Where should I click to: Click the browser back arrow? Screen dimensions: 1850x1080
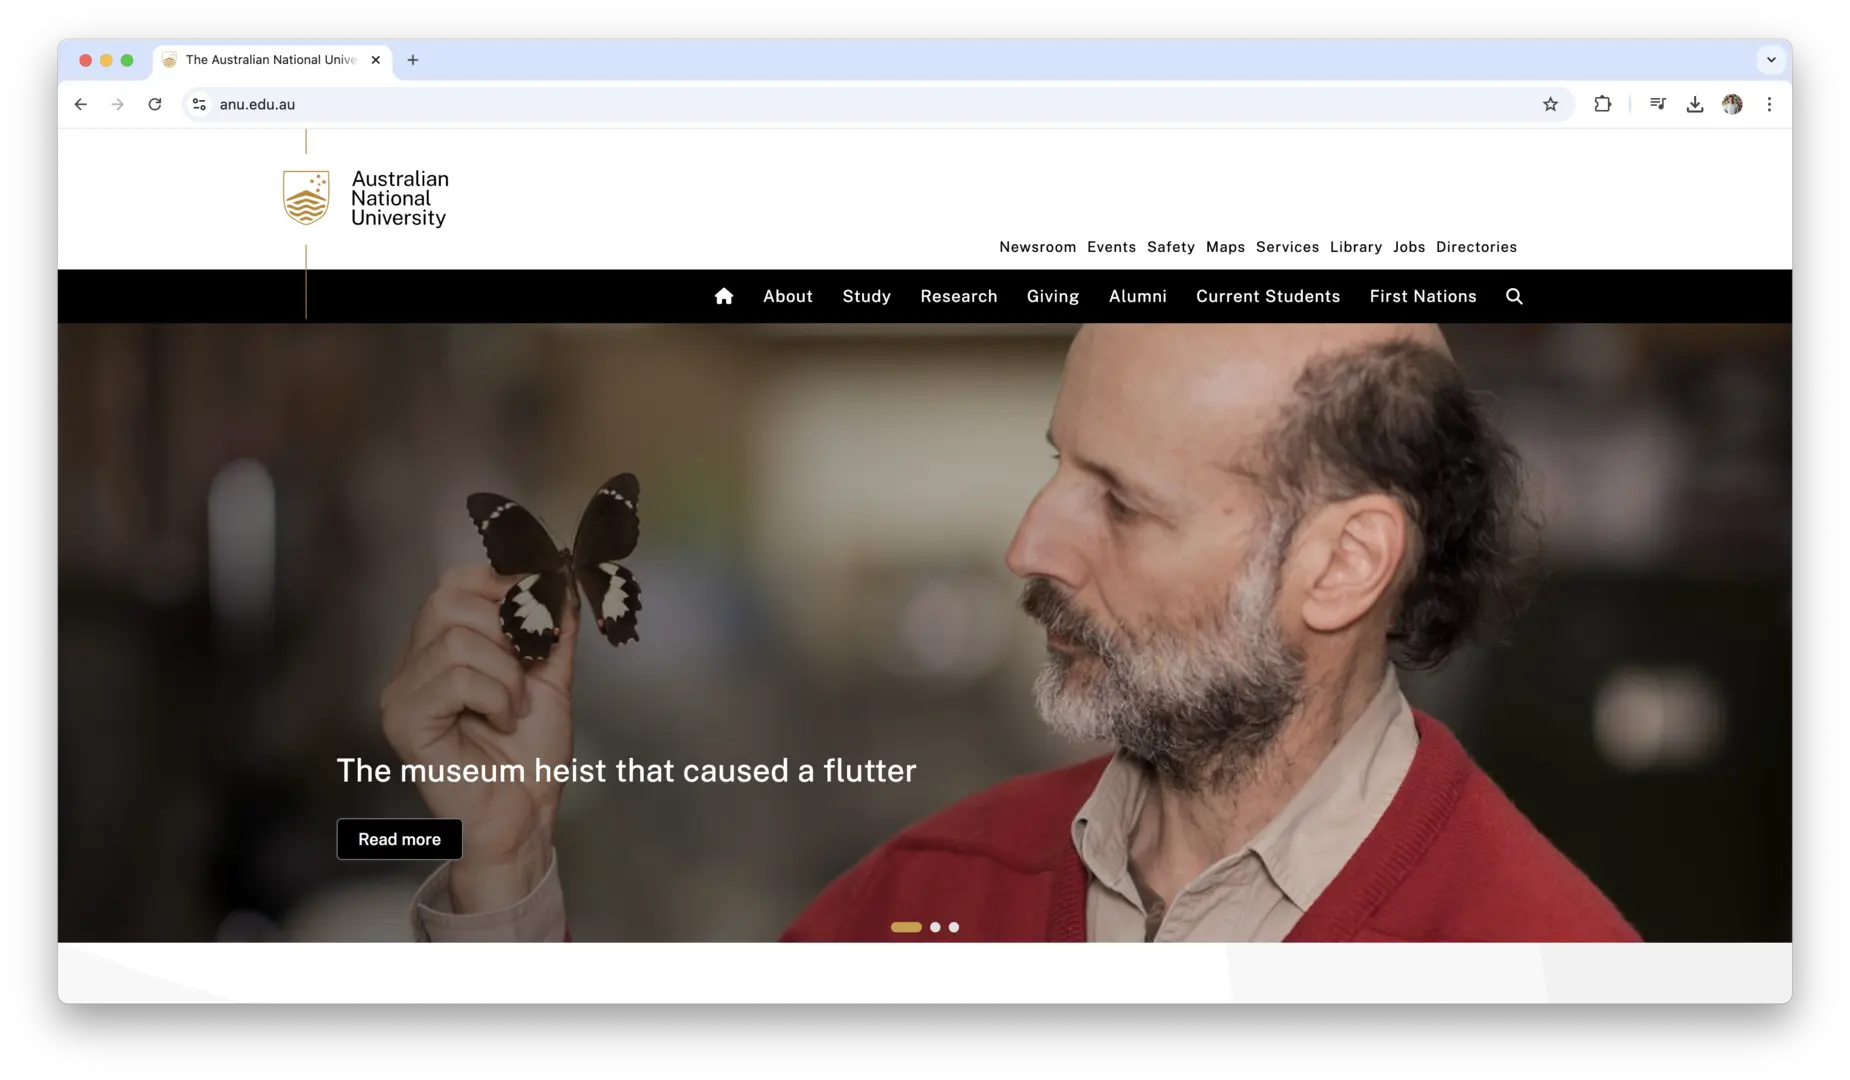[81, 104]
